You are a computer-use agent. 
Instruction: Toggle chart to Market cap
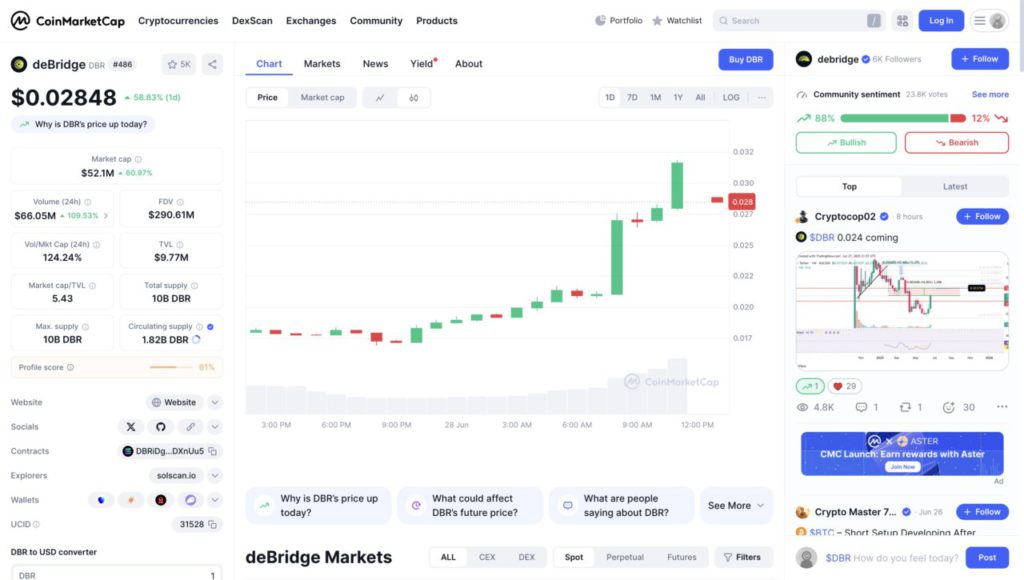(x=322, y=97)
